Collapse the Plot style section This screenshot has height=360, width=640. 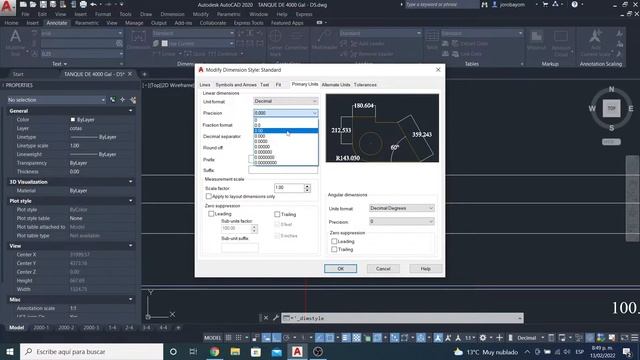(131, 201)
